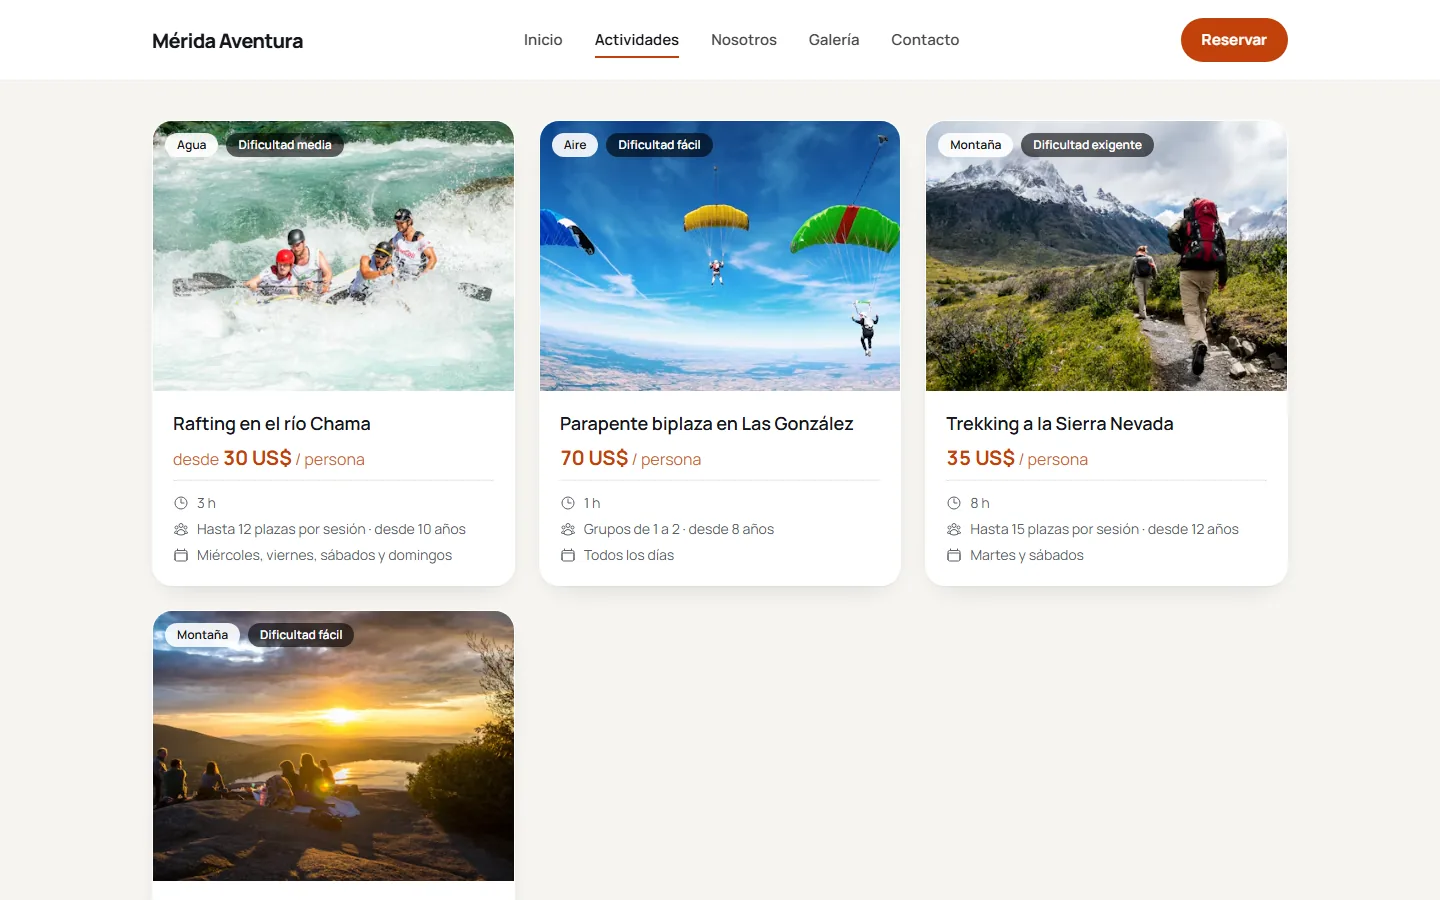Select the Agua category tag
Image resolution: width=1440 pixels, height=900 pixels.
click(x=191, y=145)
